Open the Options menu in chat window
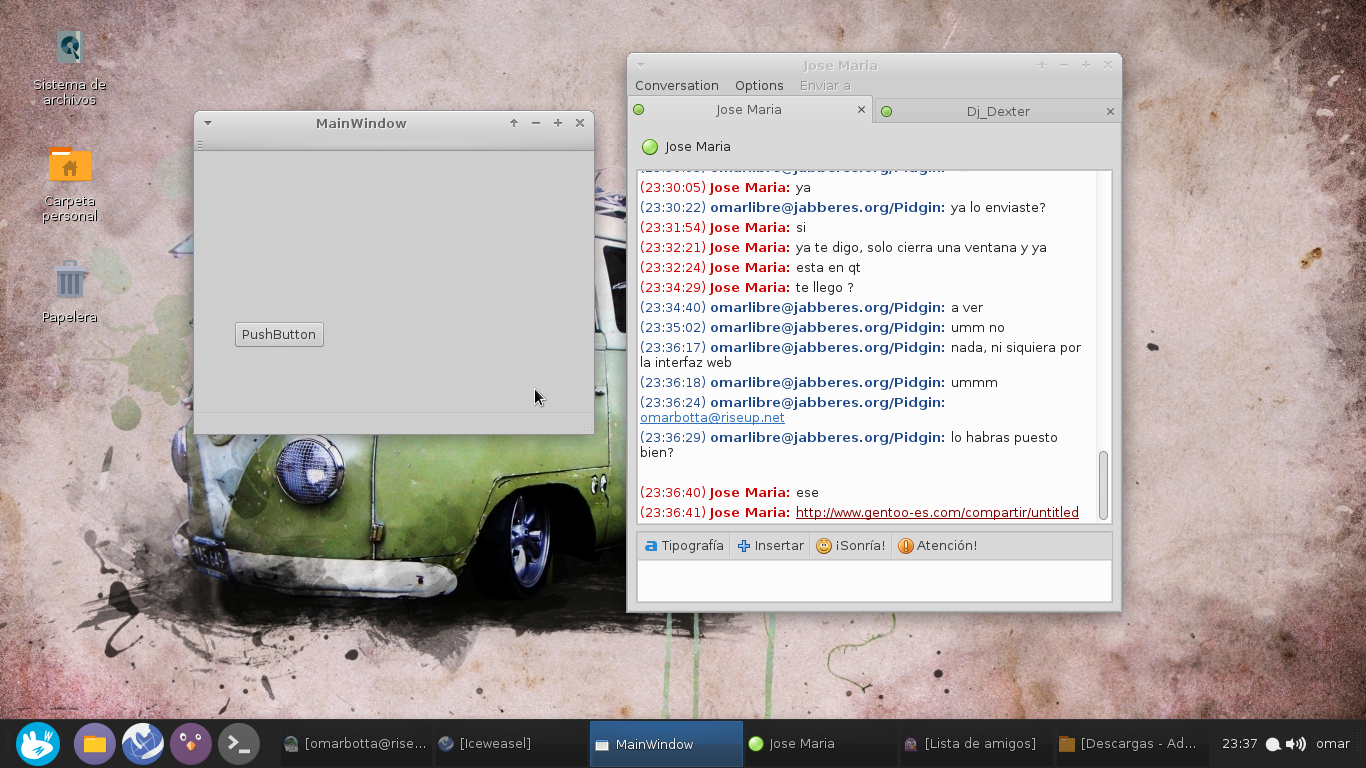 759,86
